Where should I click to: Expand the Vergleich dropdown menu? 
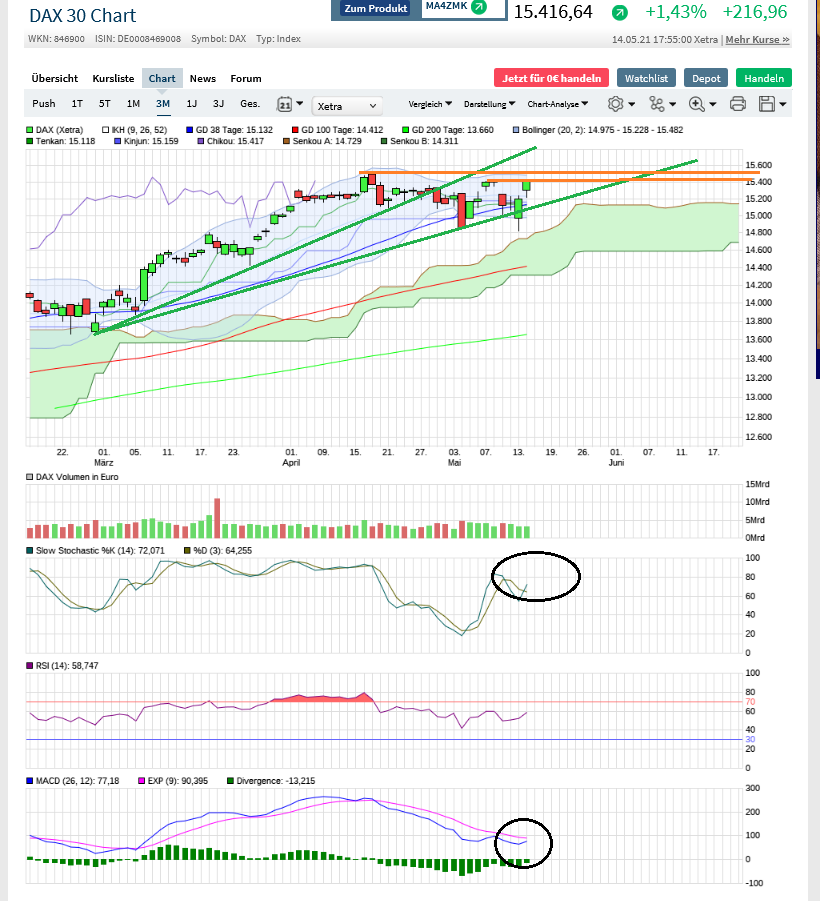pos(430,104)
